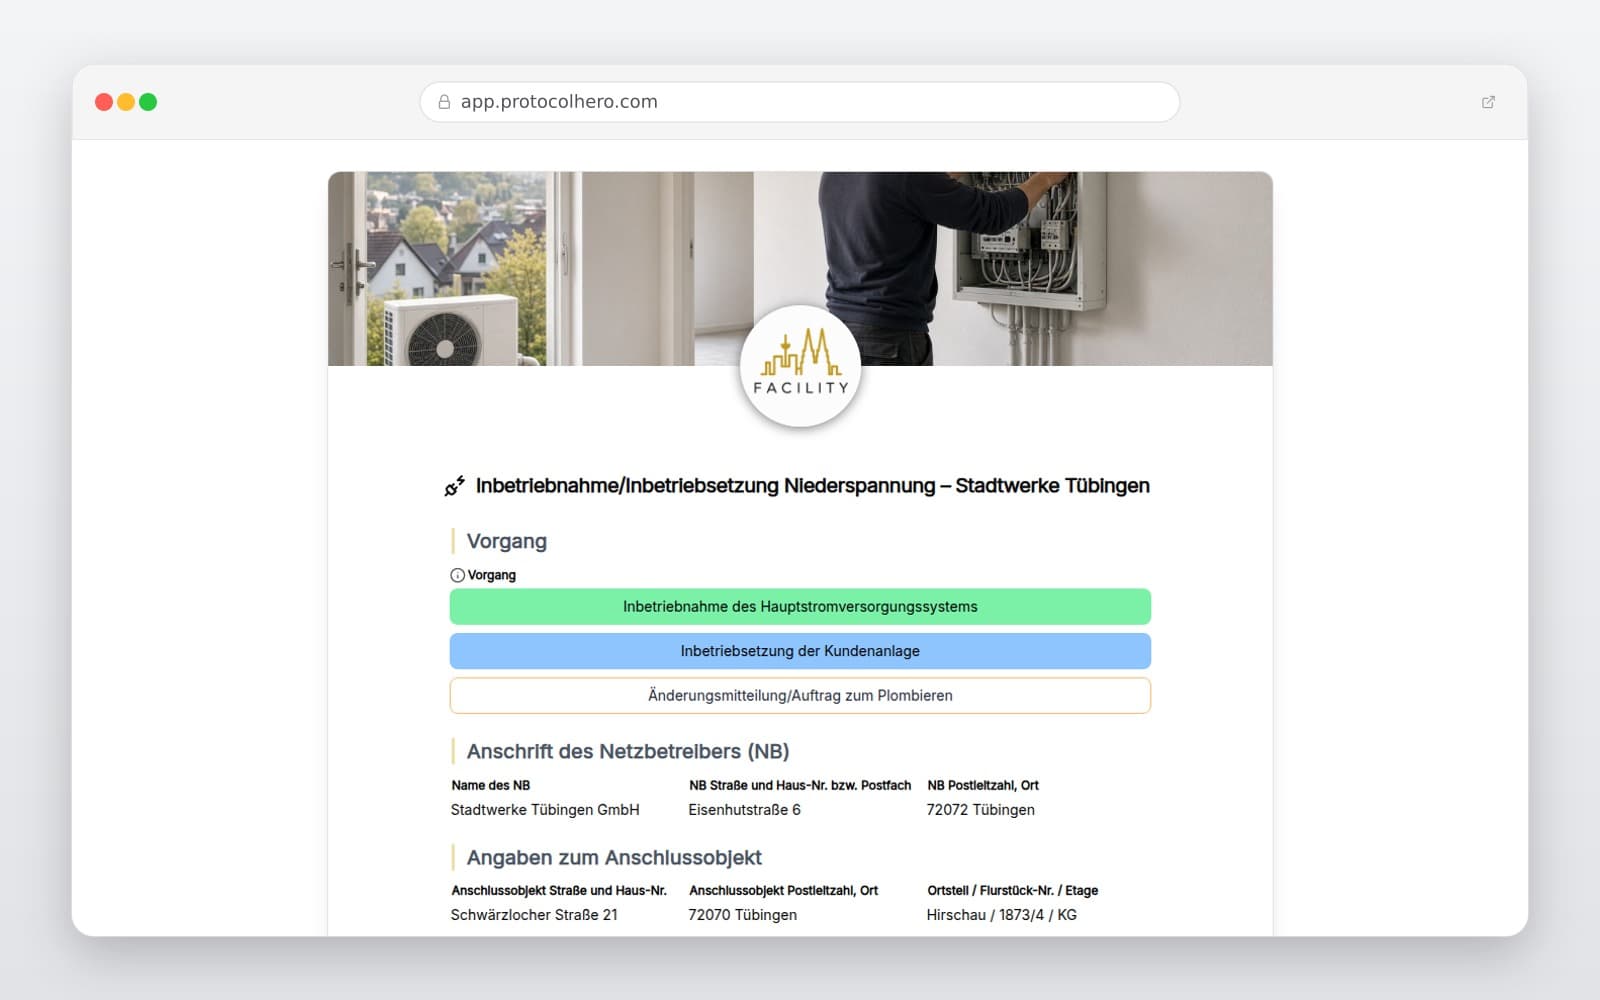This screenshot has width=1600, height=1000.
Task: Click the red close window button
Action: click(x=104, y=102)
